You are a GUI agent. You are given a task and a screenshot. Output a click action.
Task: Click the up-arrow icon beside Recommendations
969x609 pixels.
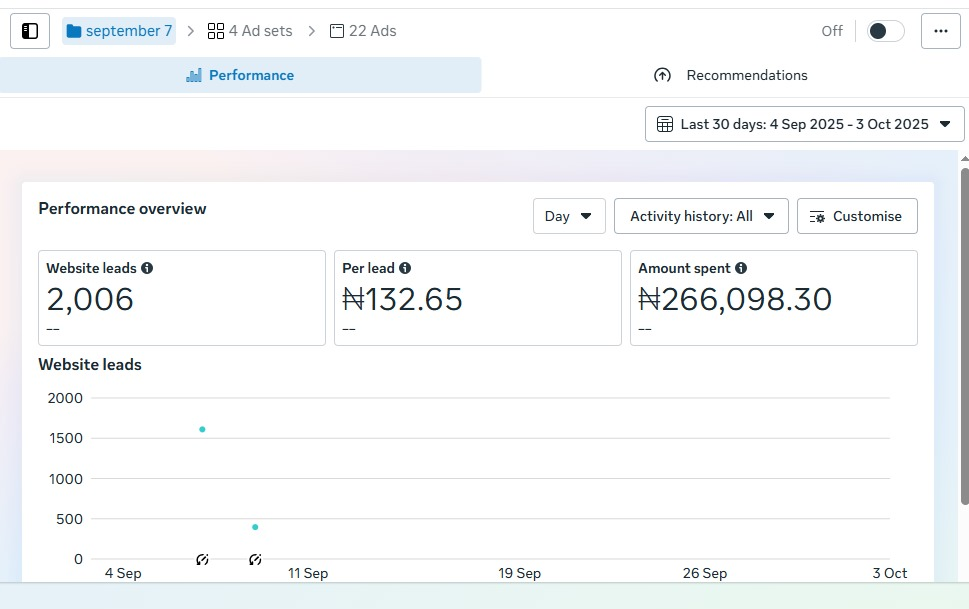(662, 75)
